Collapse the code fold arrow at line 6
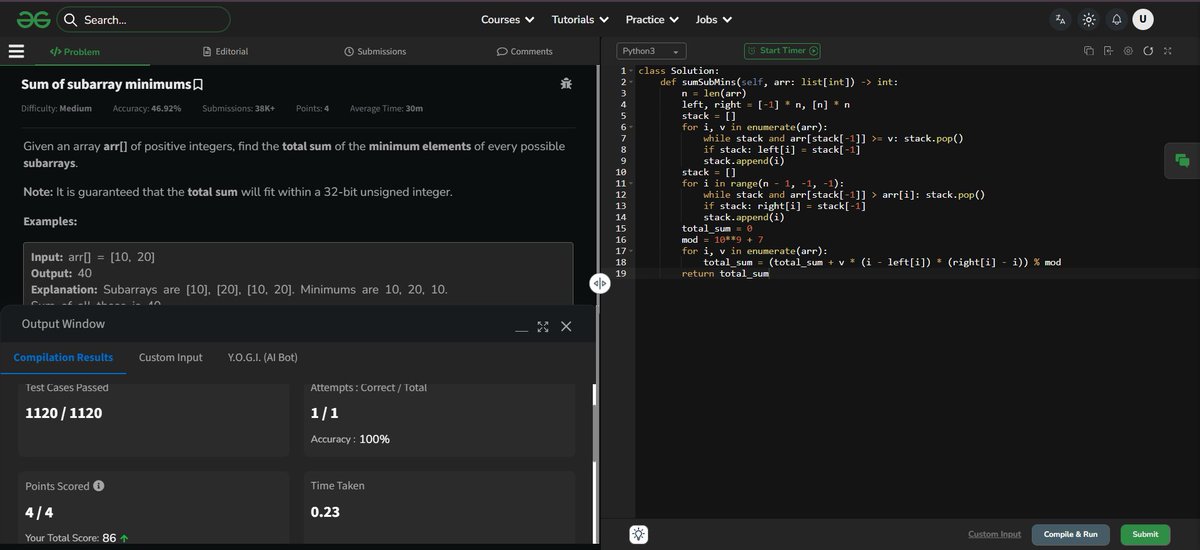The height and width of the screenshot is (550, 1200). pos(633,127)
